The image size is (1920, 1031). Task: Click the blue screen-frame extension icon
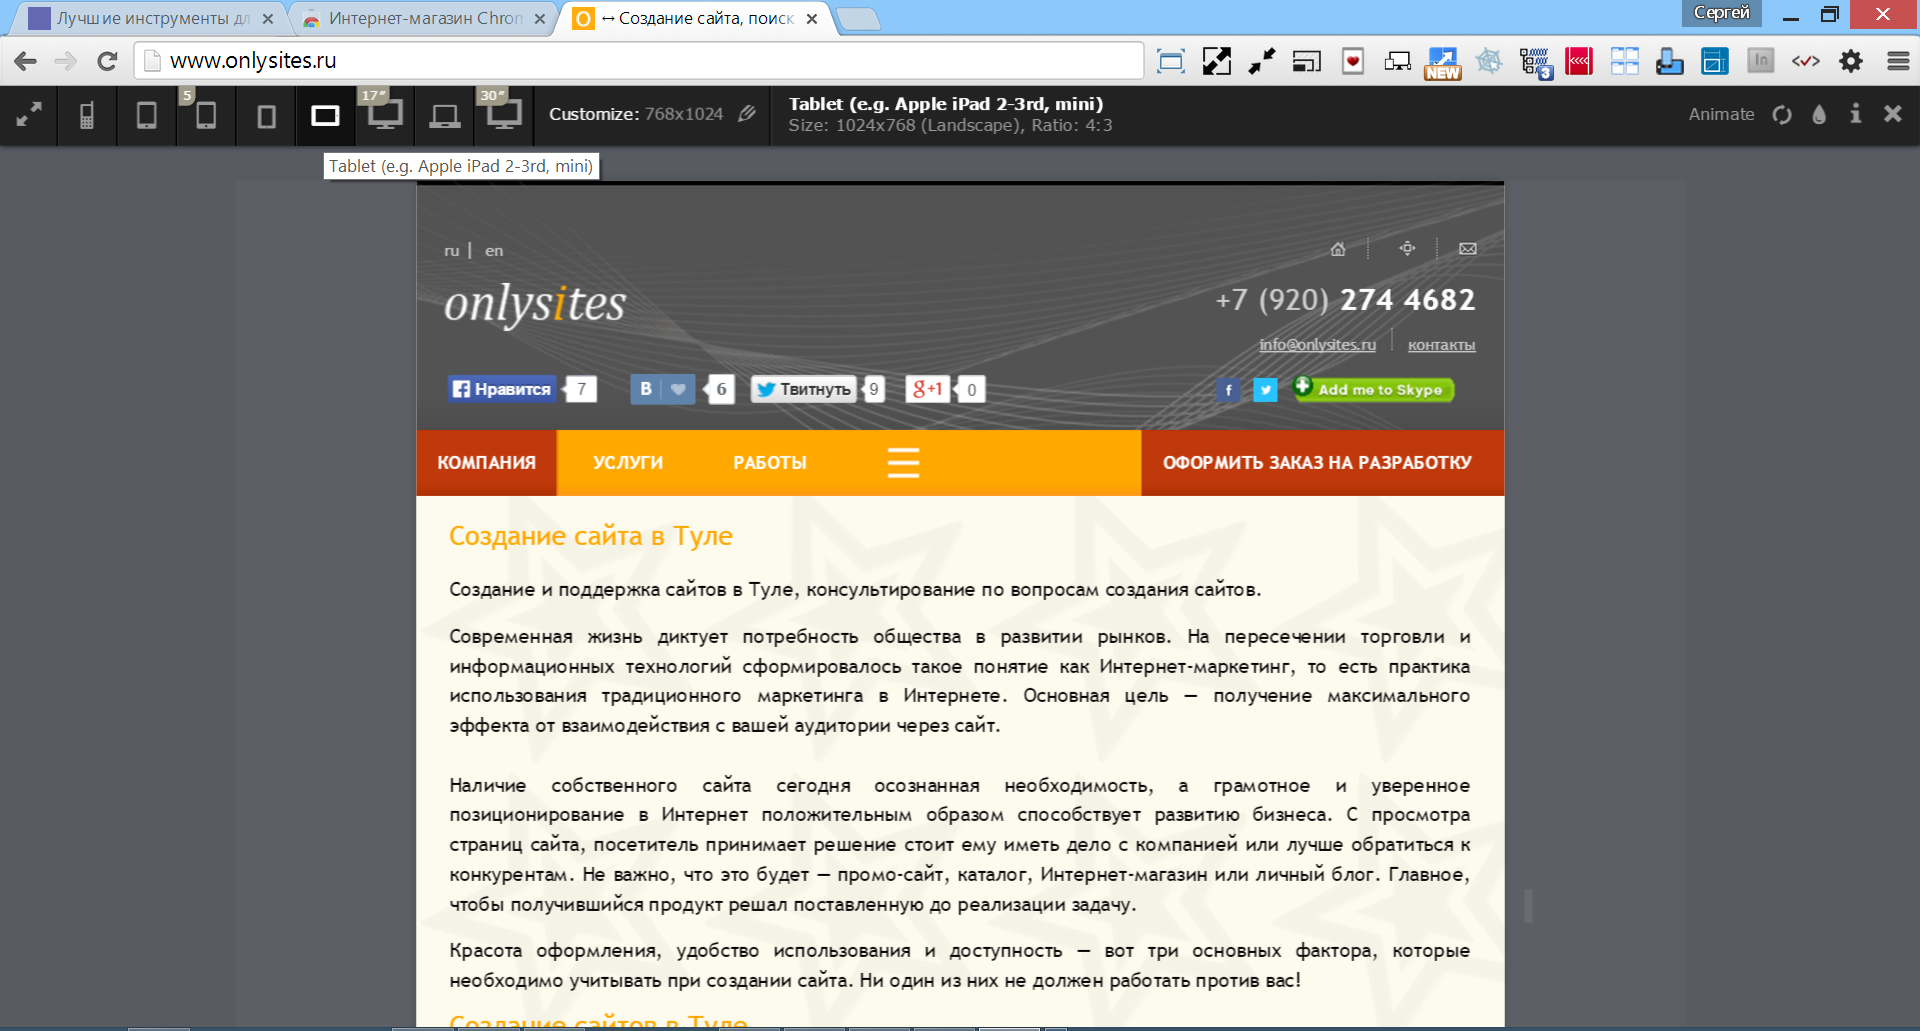pyautogui.click(x=1170, y=61)
